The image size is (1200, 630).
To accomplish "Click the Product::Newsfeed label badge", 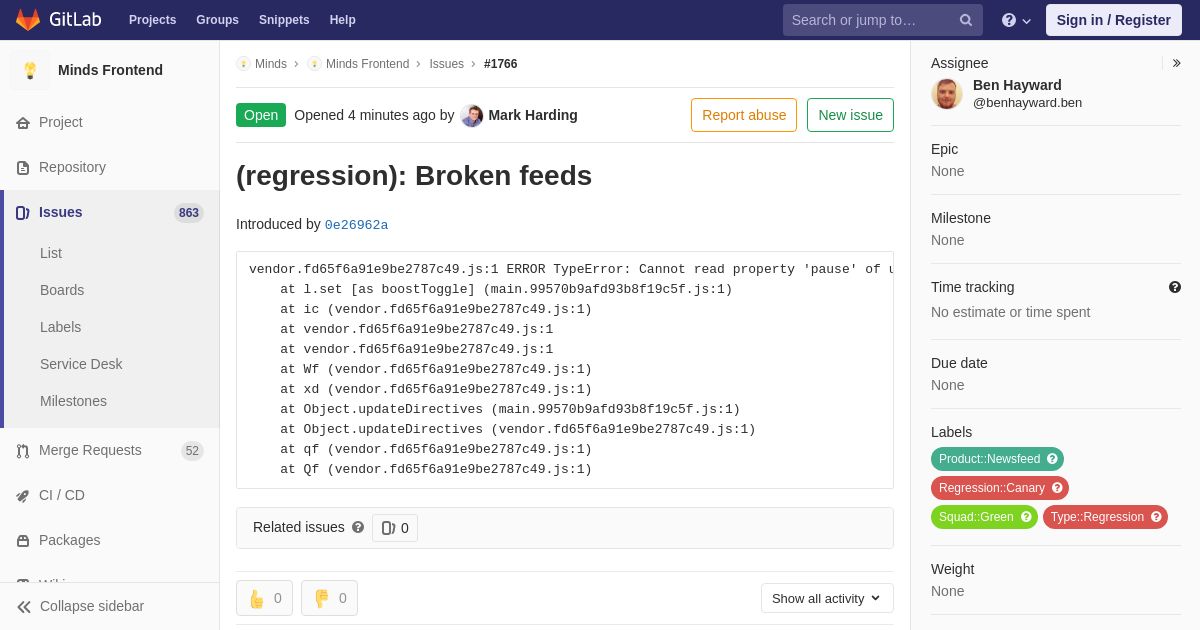I will (997, 459).
